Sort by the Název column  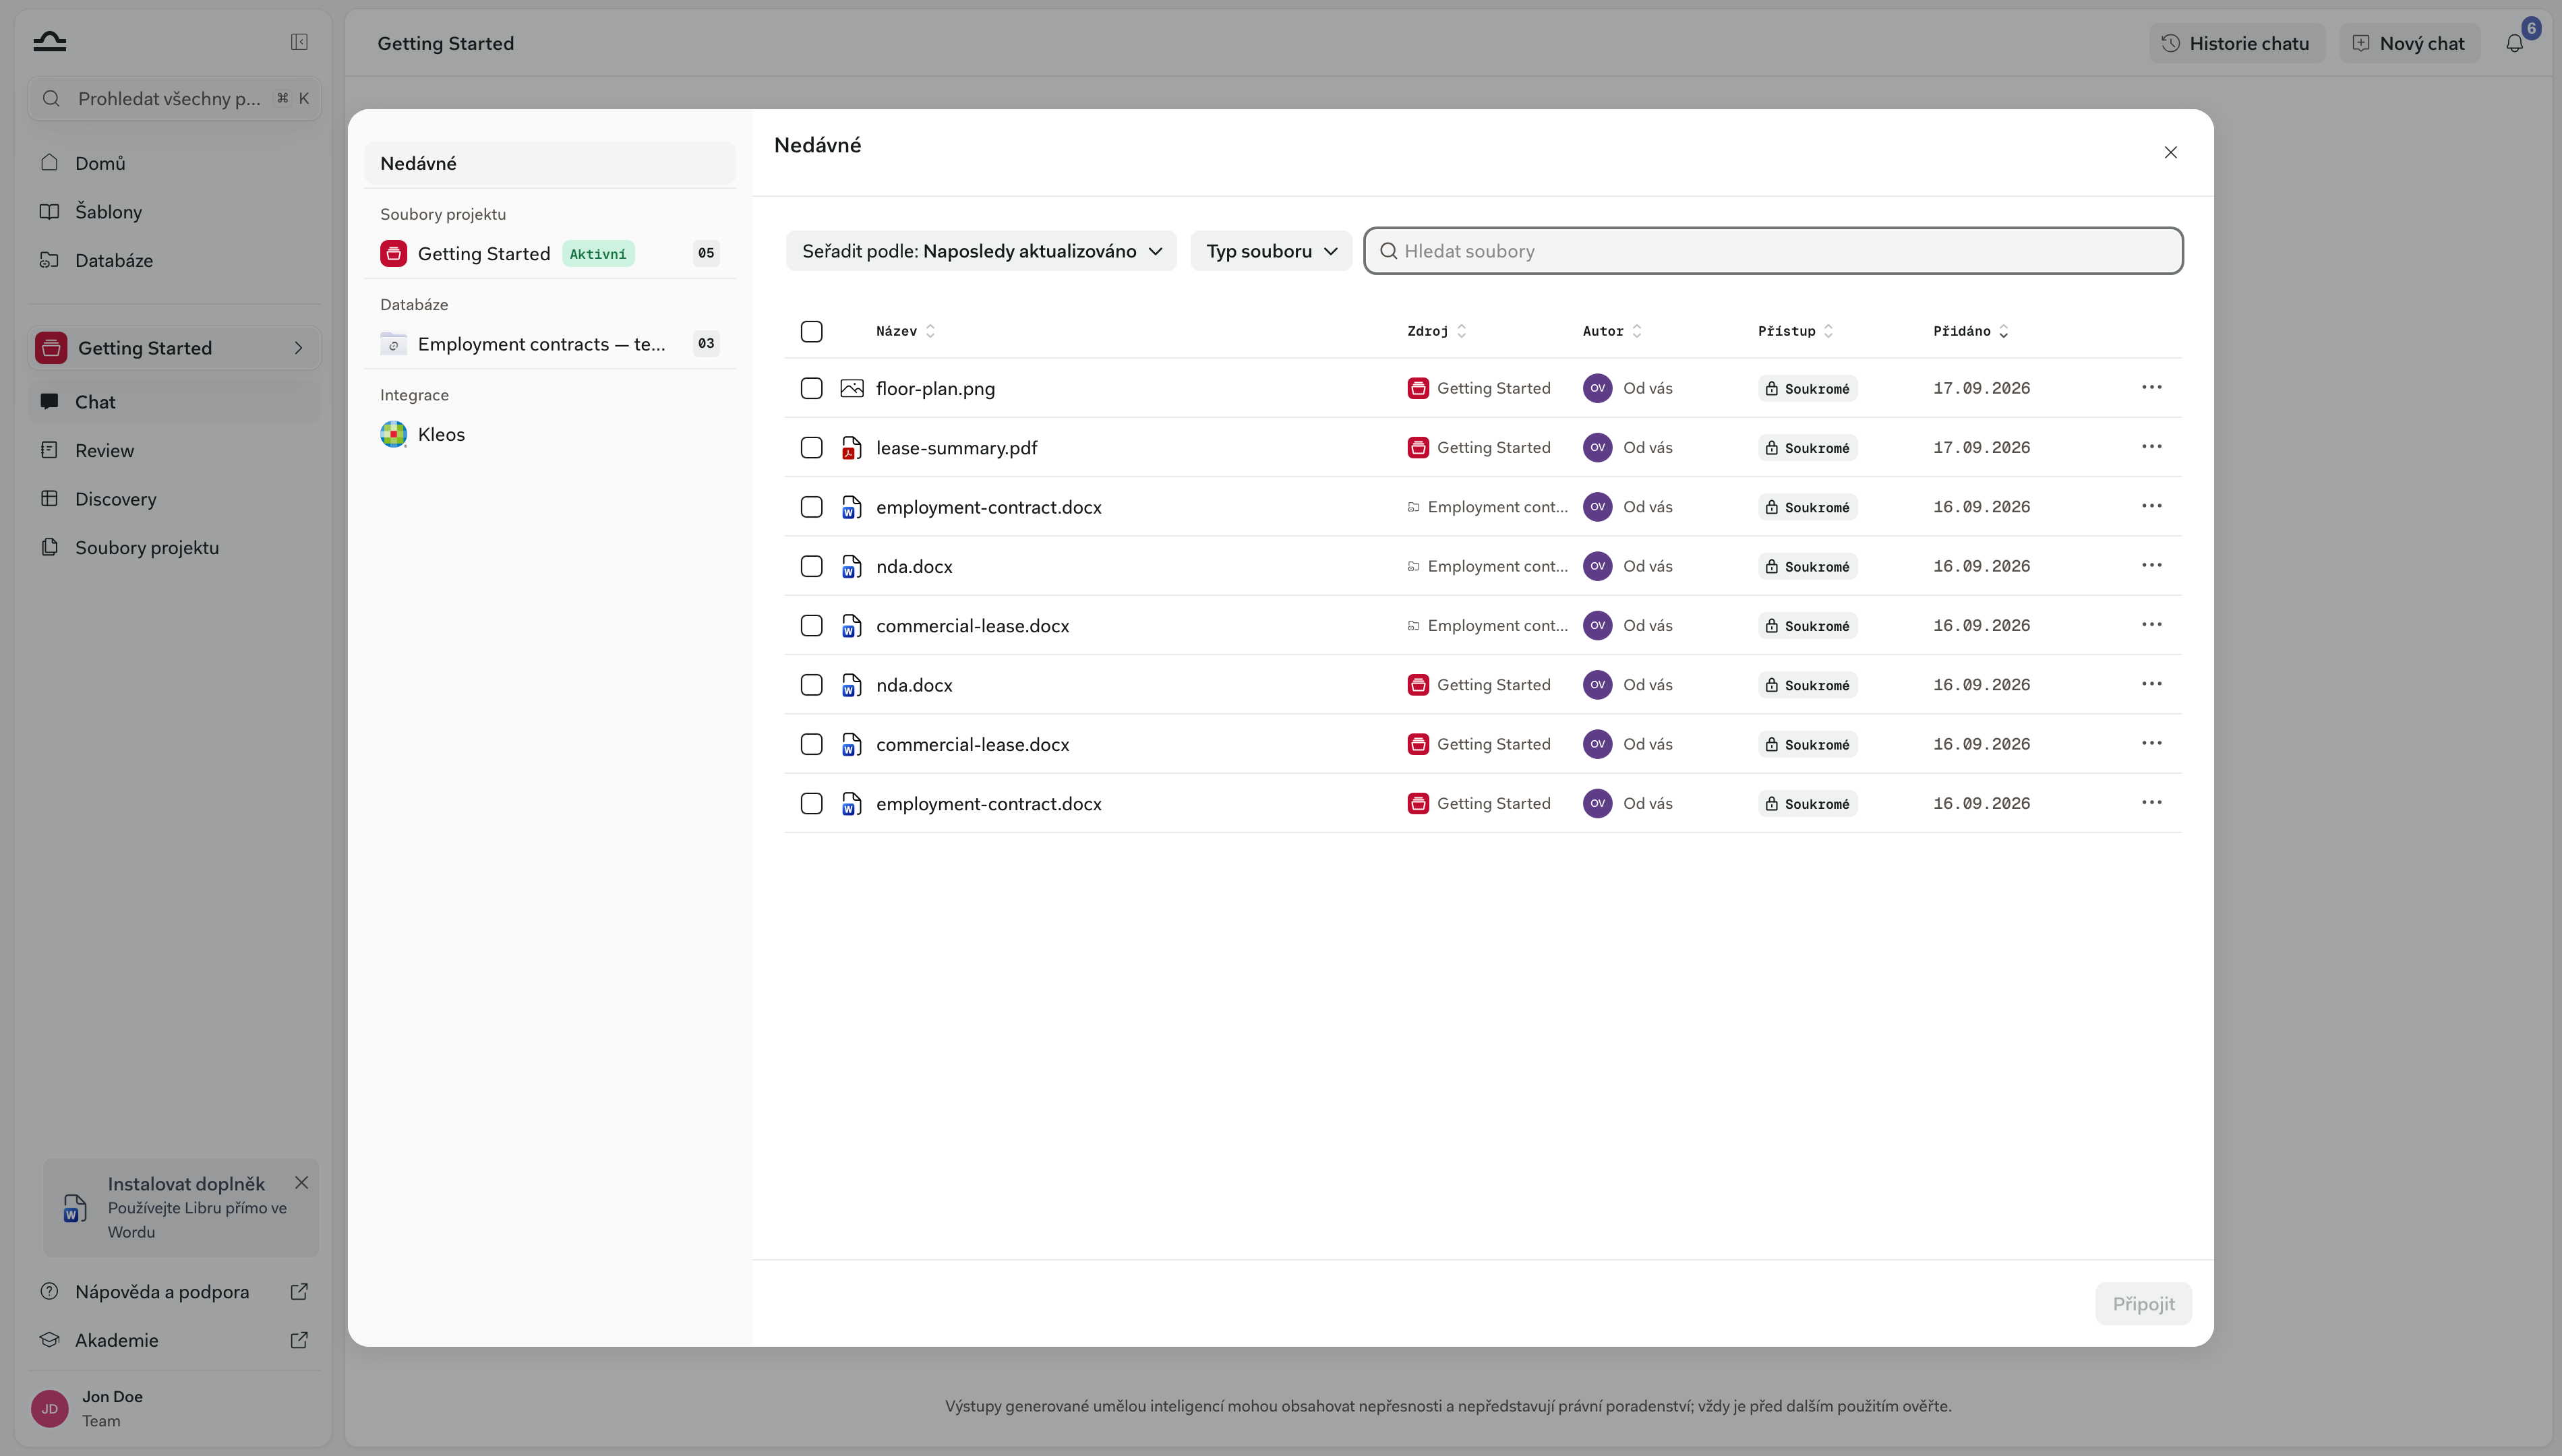905,331
